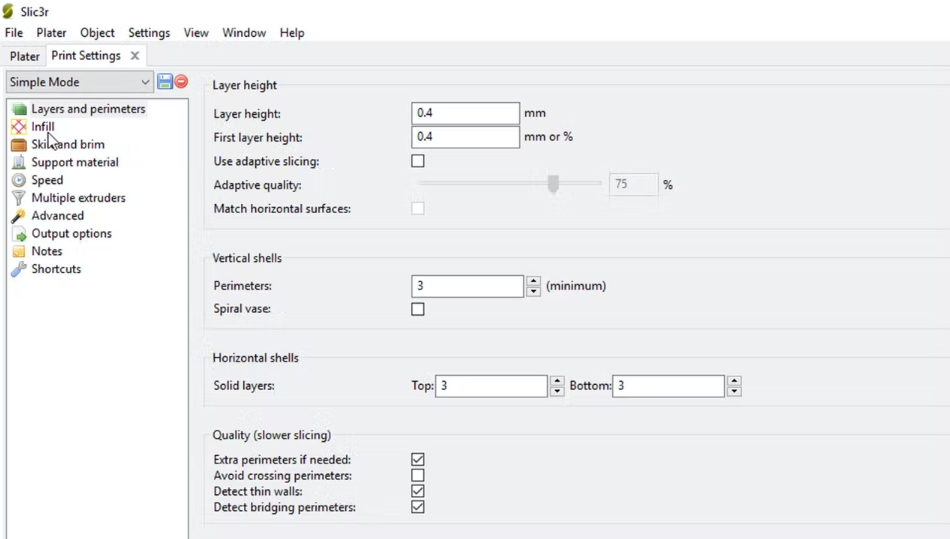Screen dimensions: 950x539
Task: Click the Bottom solid layers field
Action: coord(668,386)
